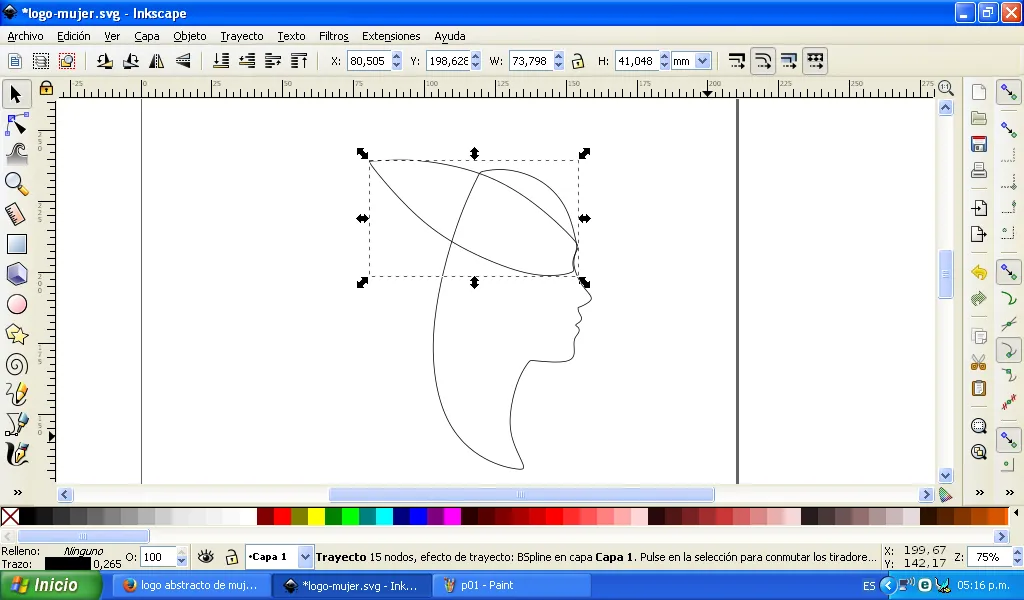1024x600 pixels.
Task: Select the Measure ruler tool
Action: pyautogui.click(x=16, y=214)
